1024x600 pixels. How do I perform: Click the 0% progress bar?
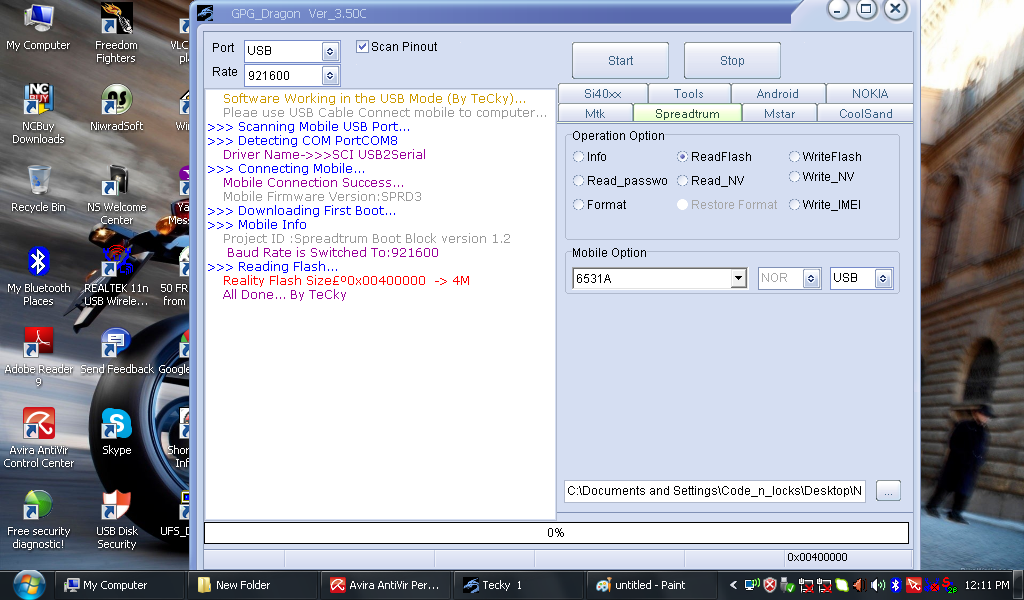click(556, 533)
